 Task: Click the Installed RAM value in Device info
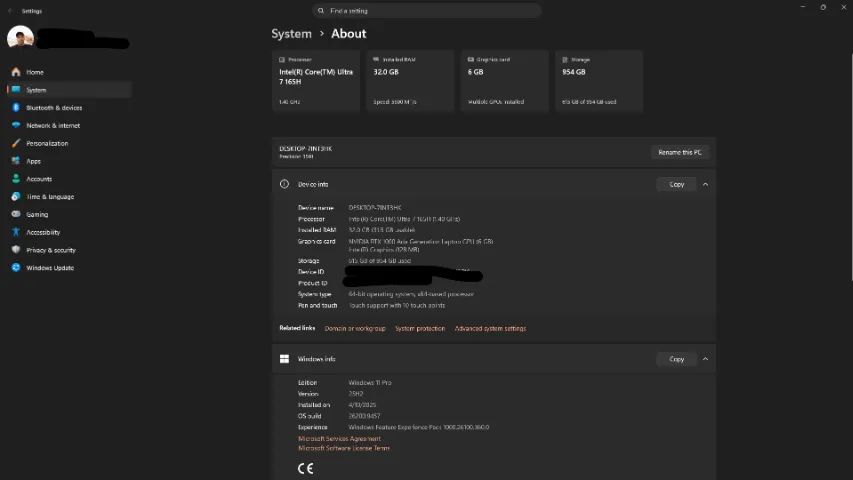coord(381,230)
